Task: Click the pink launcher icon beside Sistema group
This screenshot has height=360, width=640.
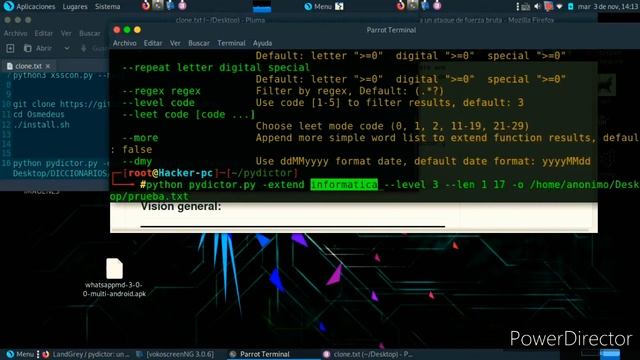Action: 182,6
